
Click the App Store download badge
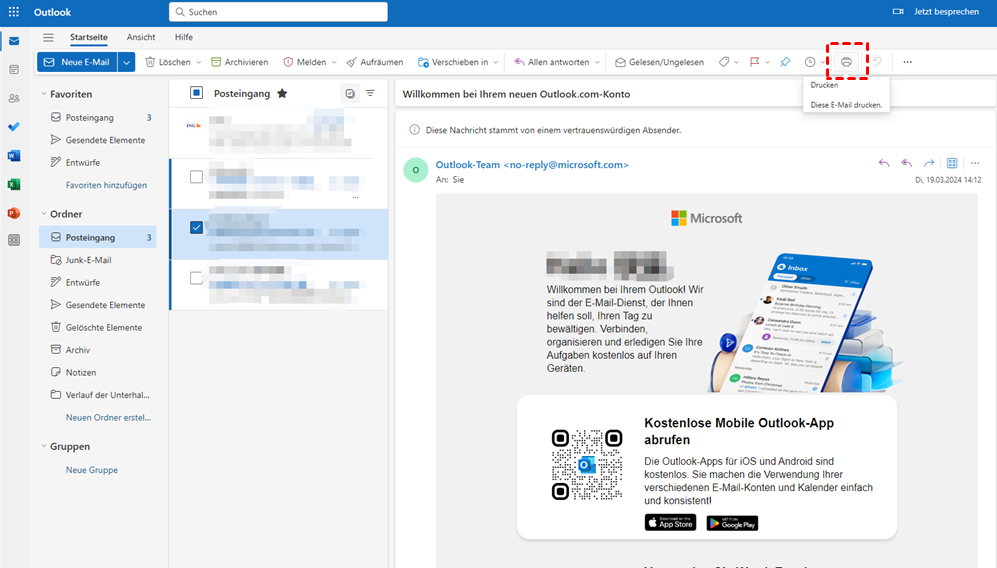coord(670,523)
